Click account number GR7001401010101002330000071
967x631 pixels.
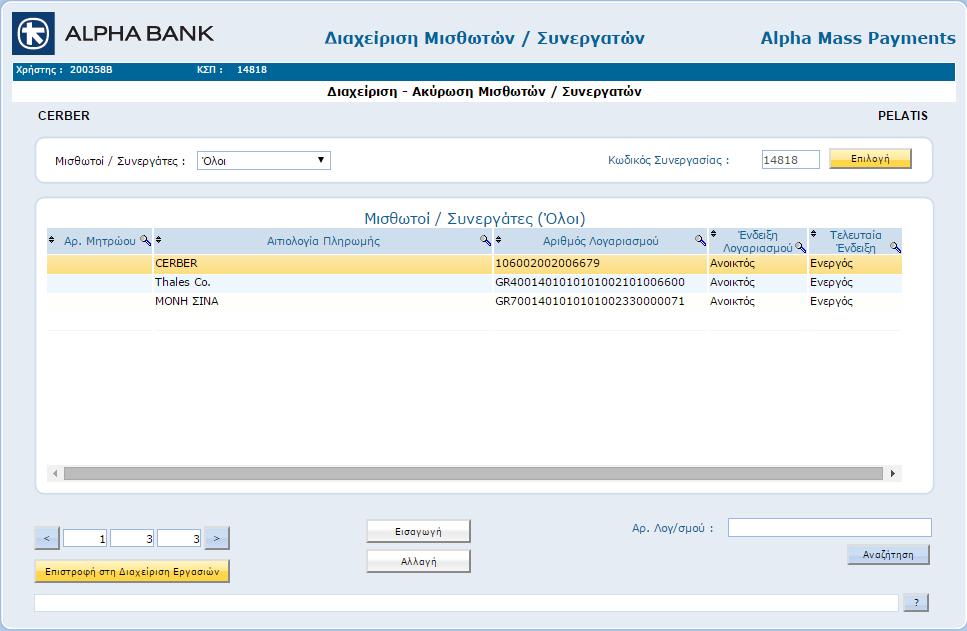(x=590, y=302)
